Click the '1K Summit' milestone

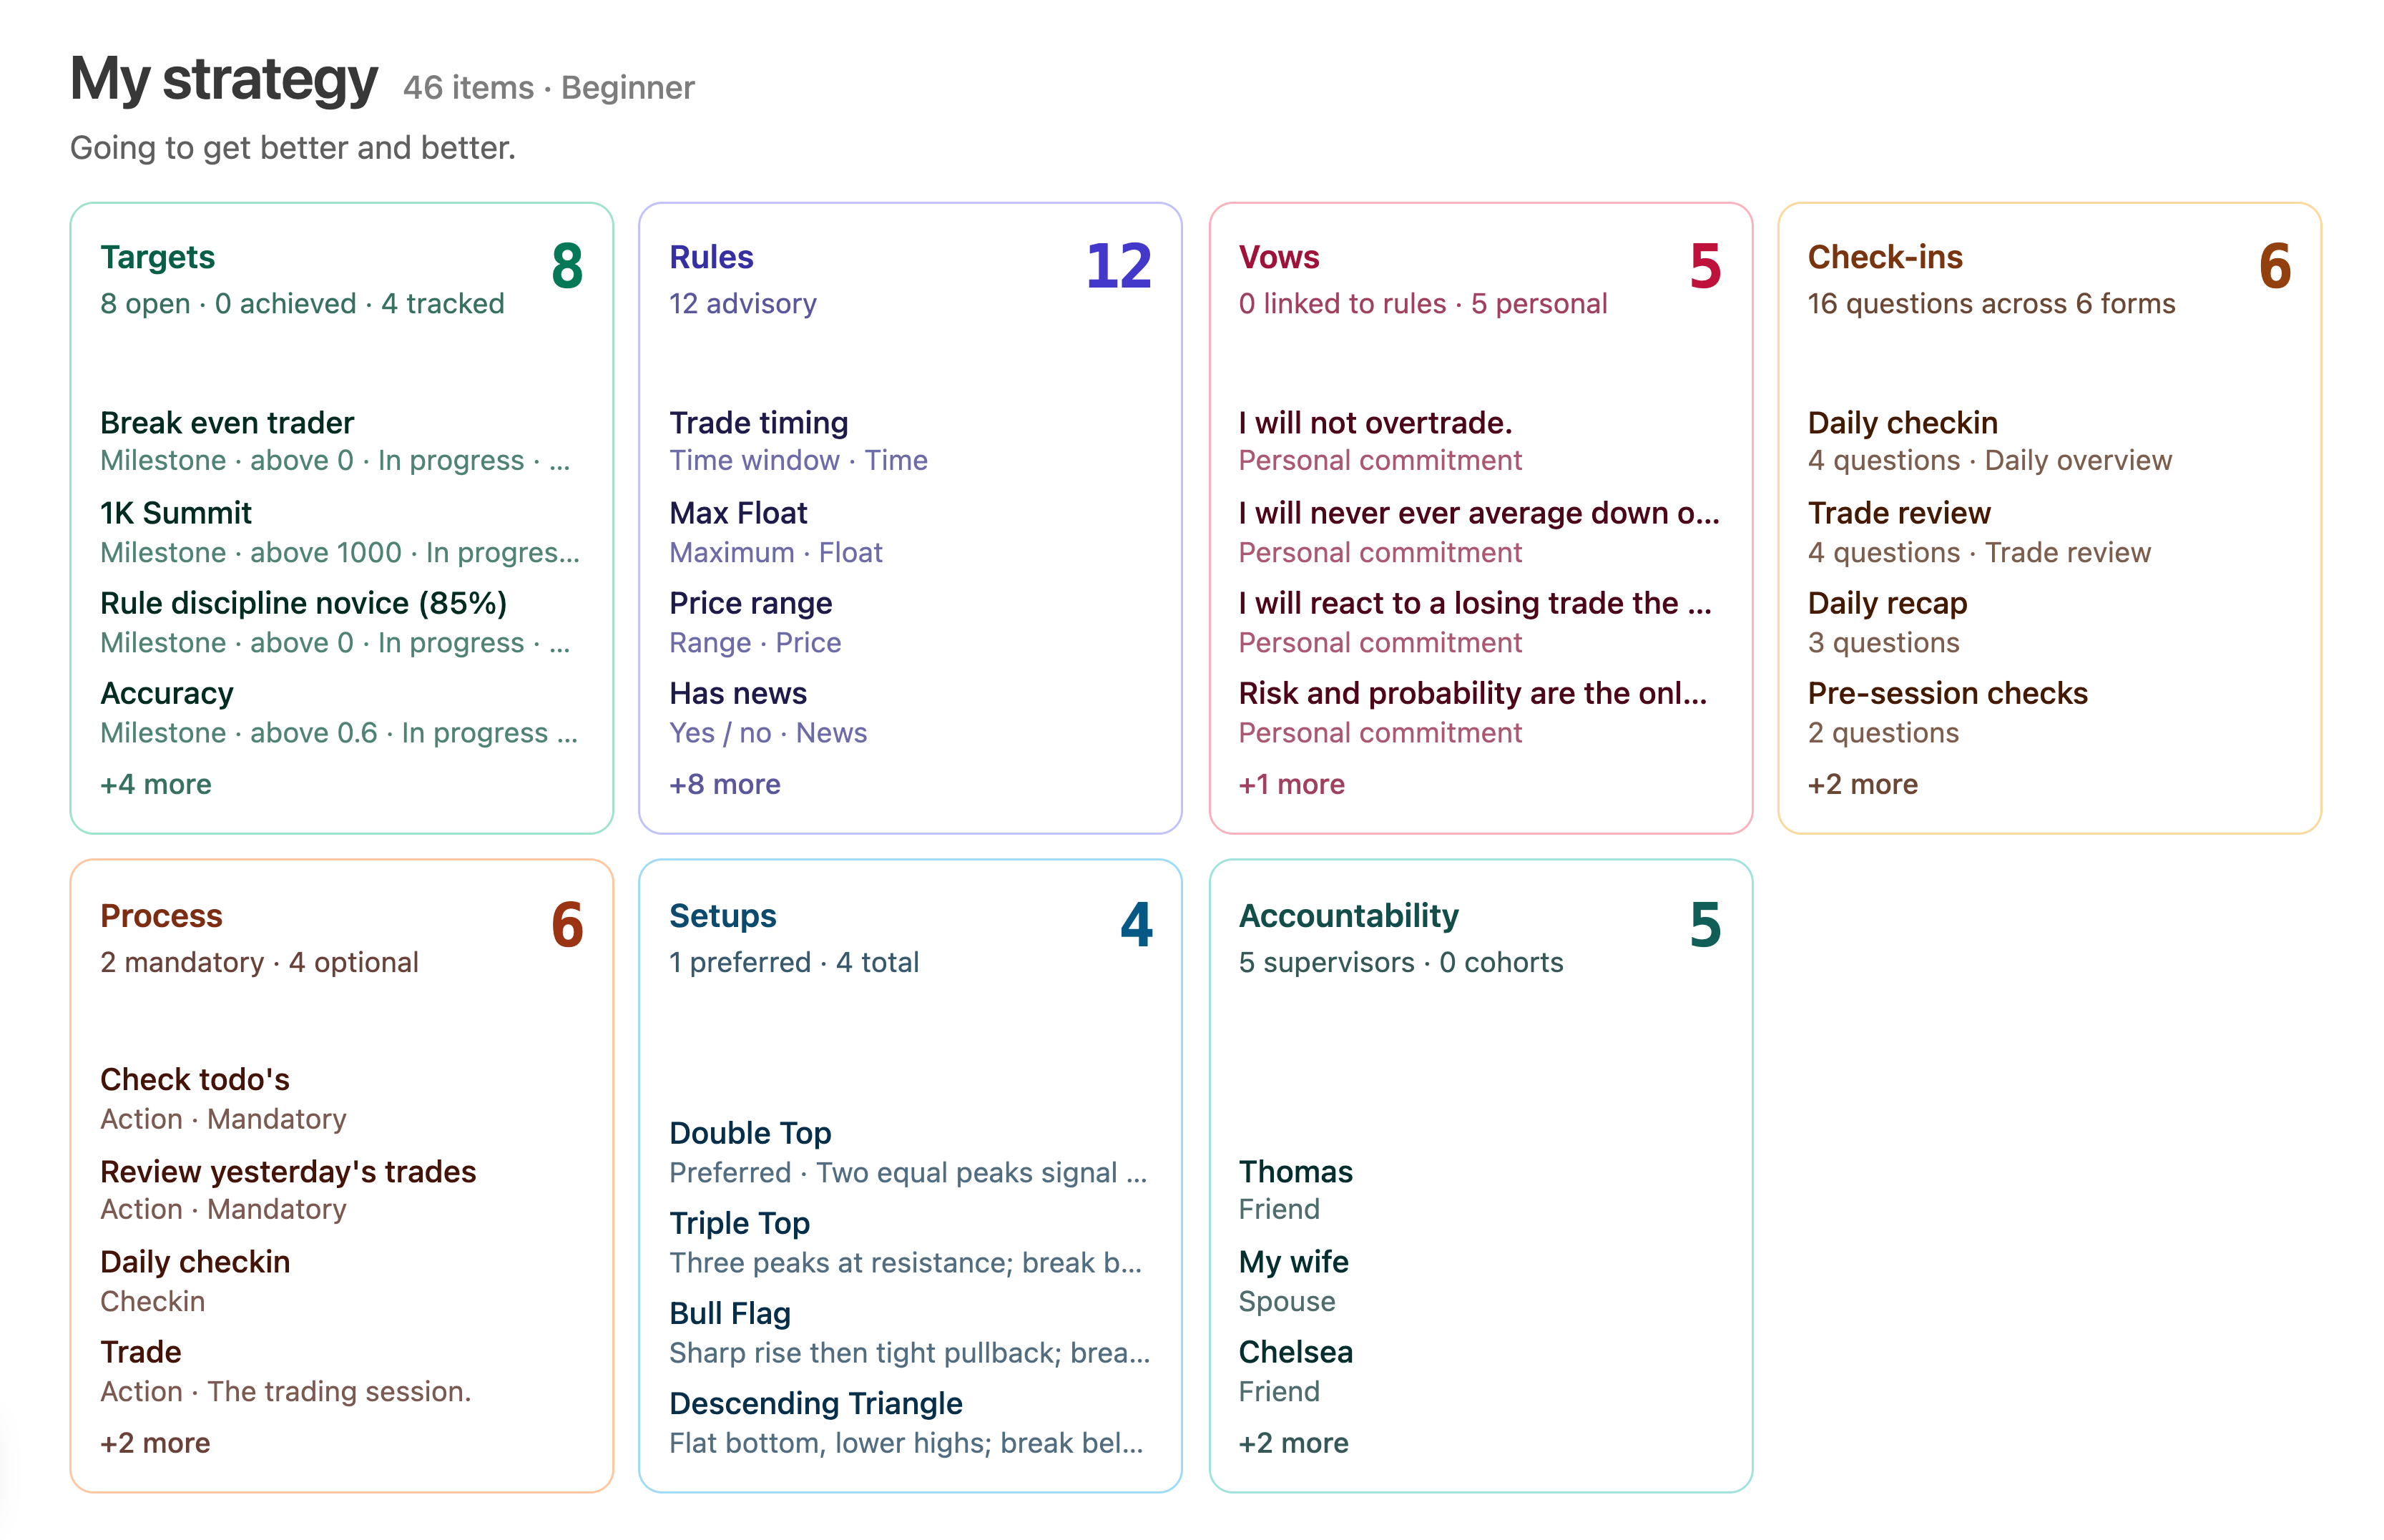[176, 513]
